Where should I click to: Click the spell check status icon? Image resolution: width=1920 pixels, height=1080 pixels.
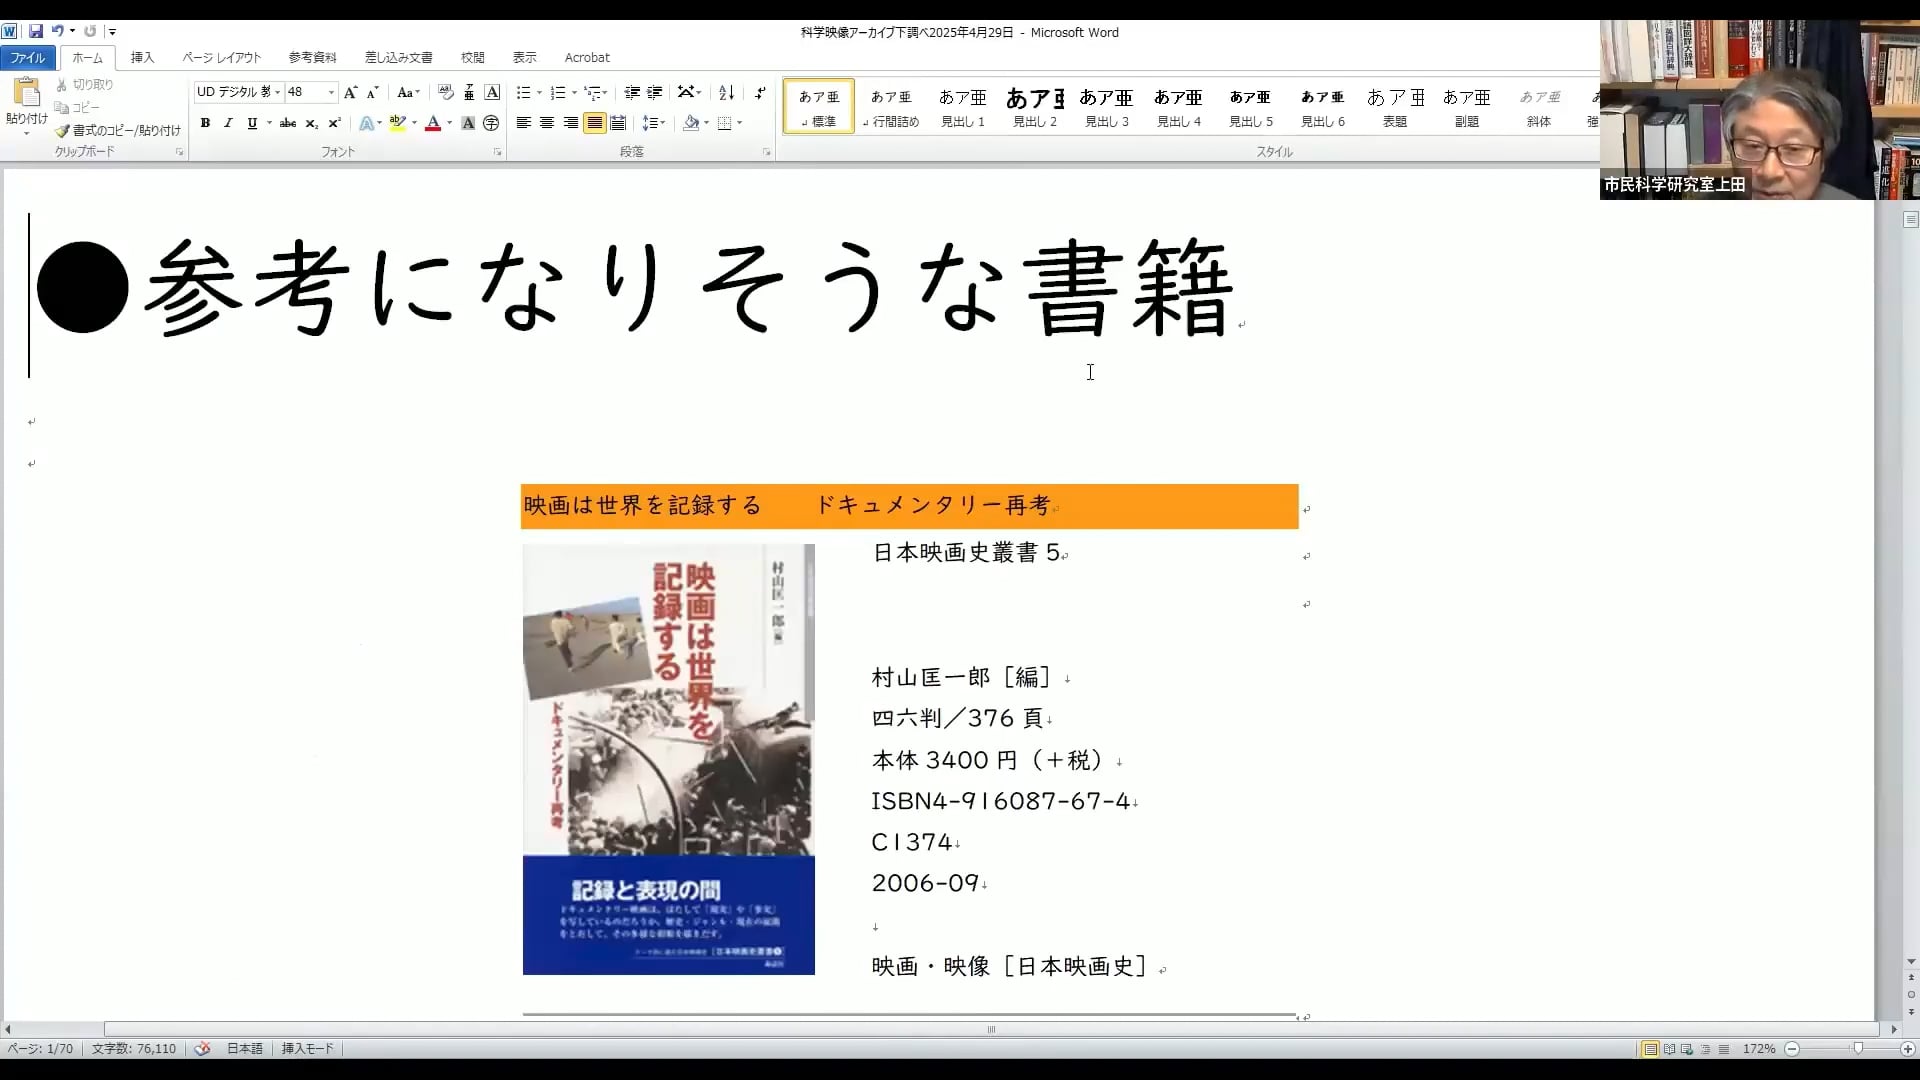[x=202, y=1048]
